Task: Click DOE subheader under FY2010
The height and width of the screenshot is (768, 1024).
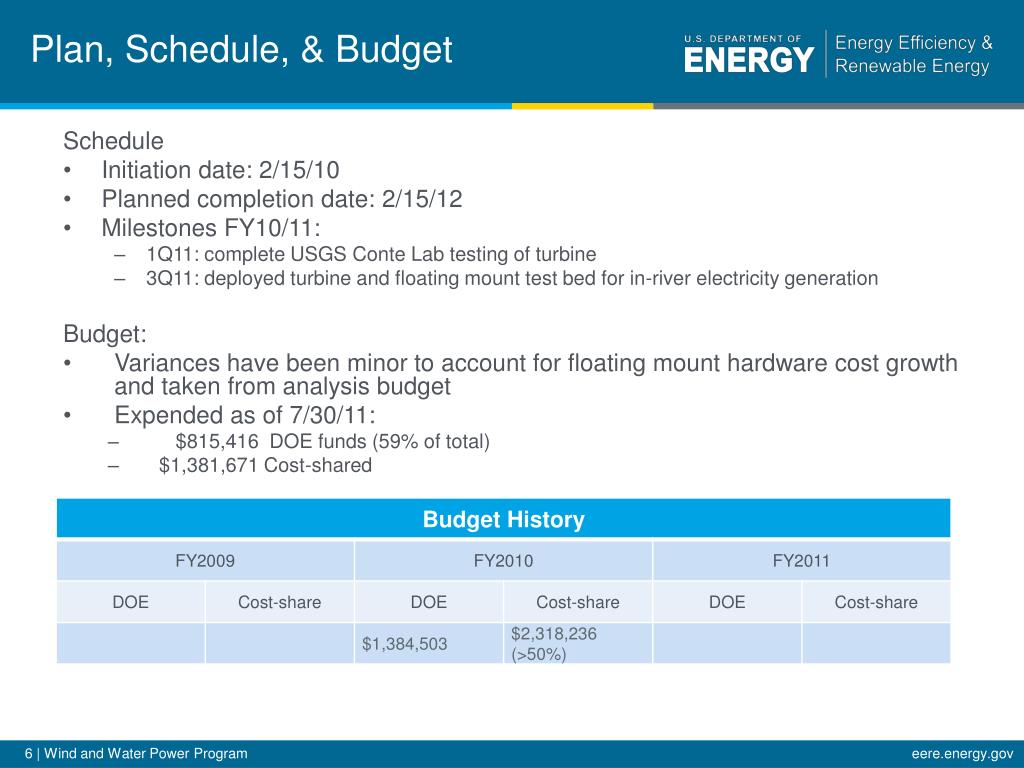Action: pos(429,602)
